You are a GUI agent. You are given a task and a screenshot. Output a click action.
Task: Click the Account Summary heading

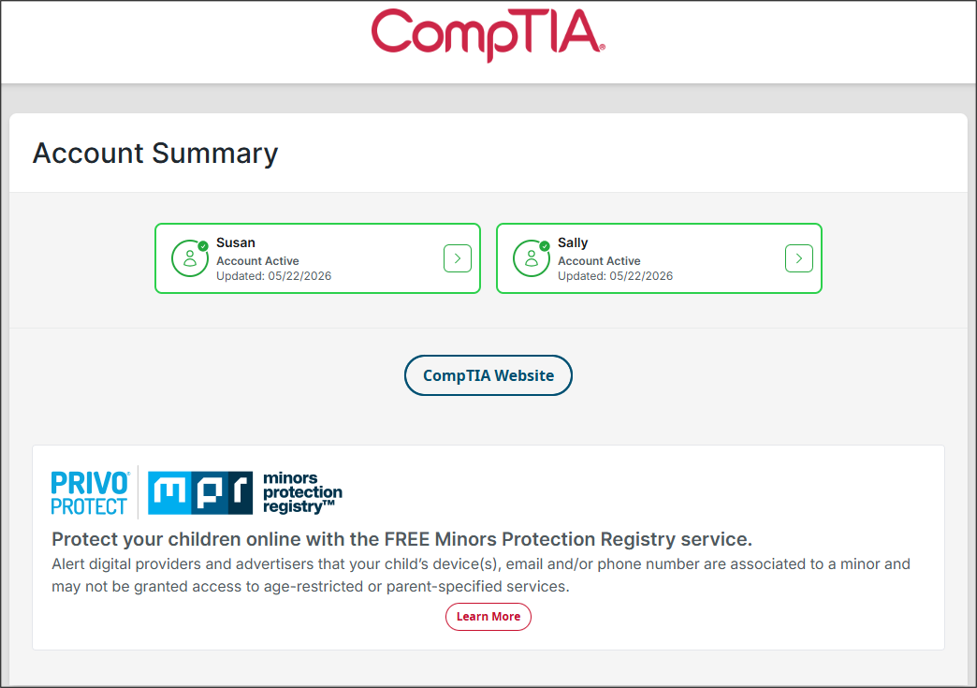coord(155,153)
